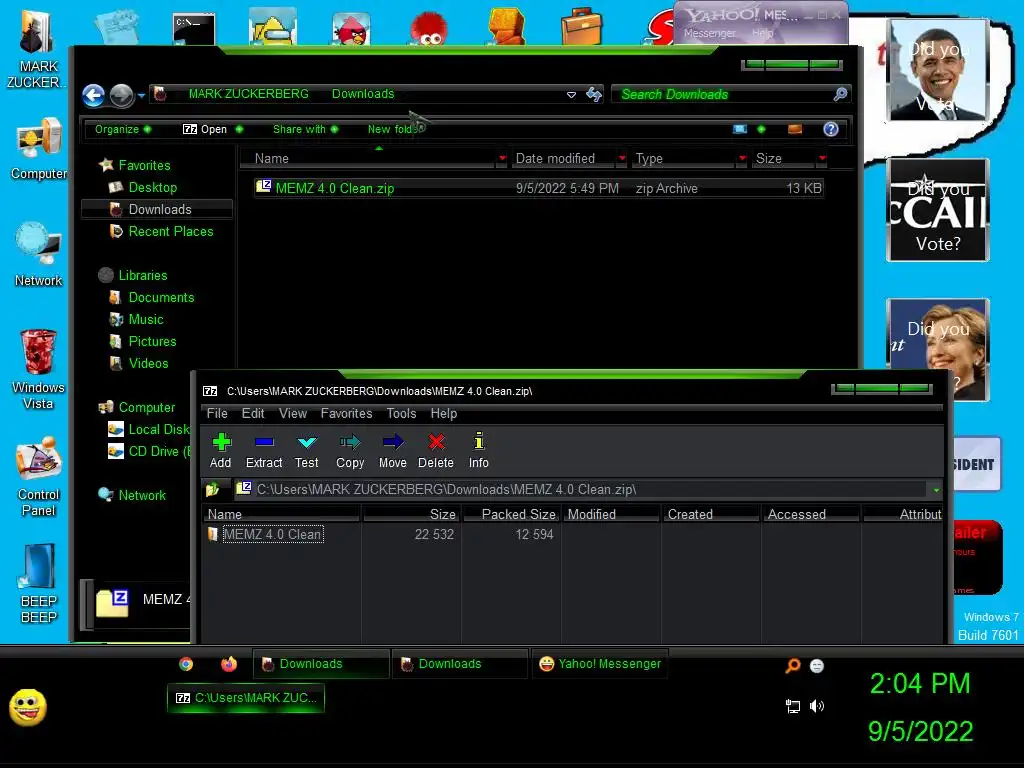Open the 7-Zip File menu

[x=217, y=413]
